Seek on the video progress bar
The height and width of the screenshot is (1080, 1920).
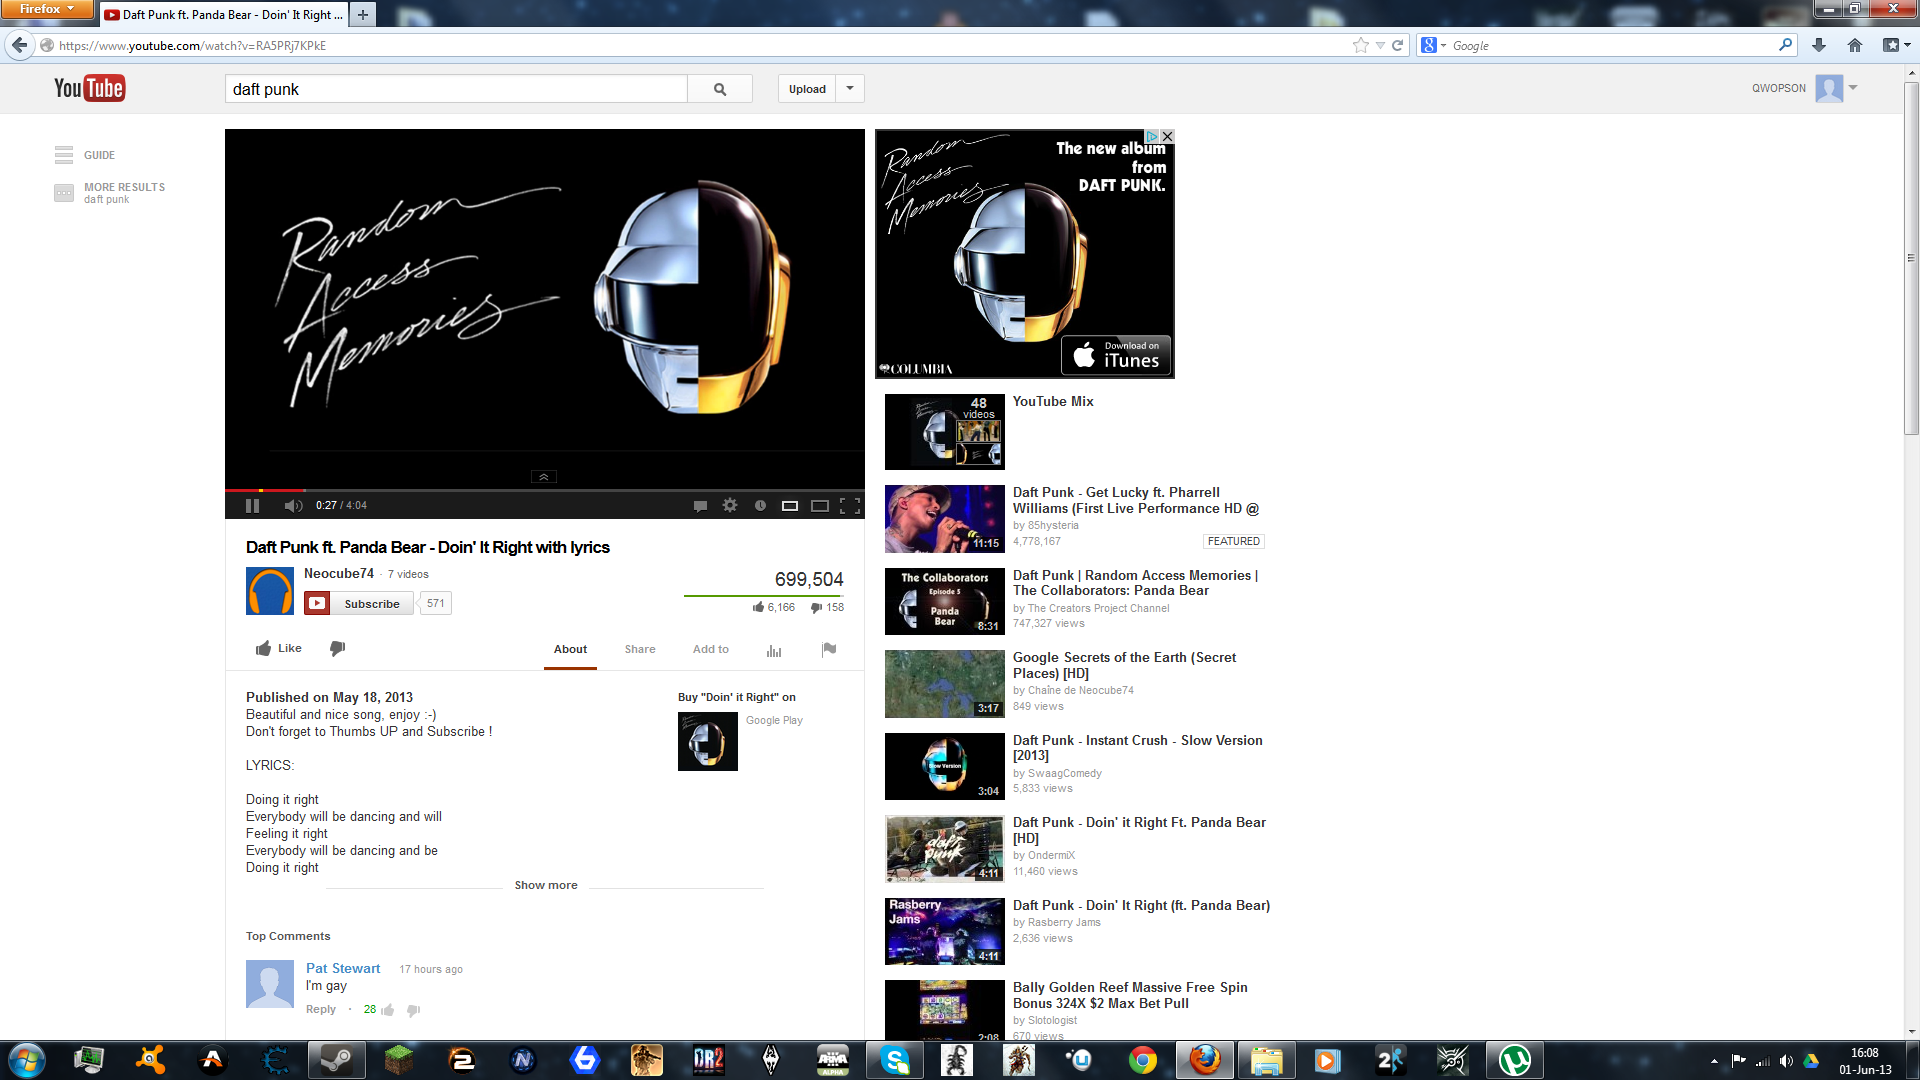tap(545, 490)
